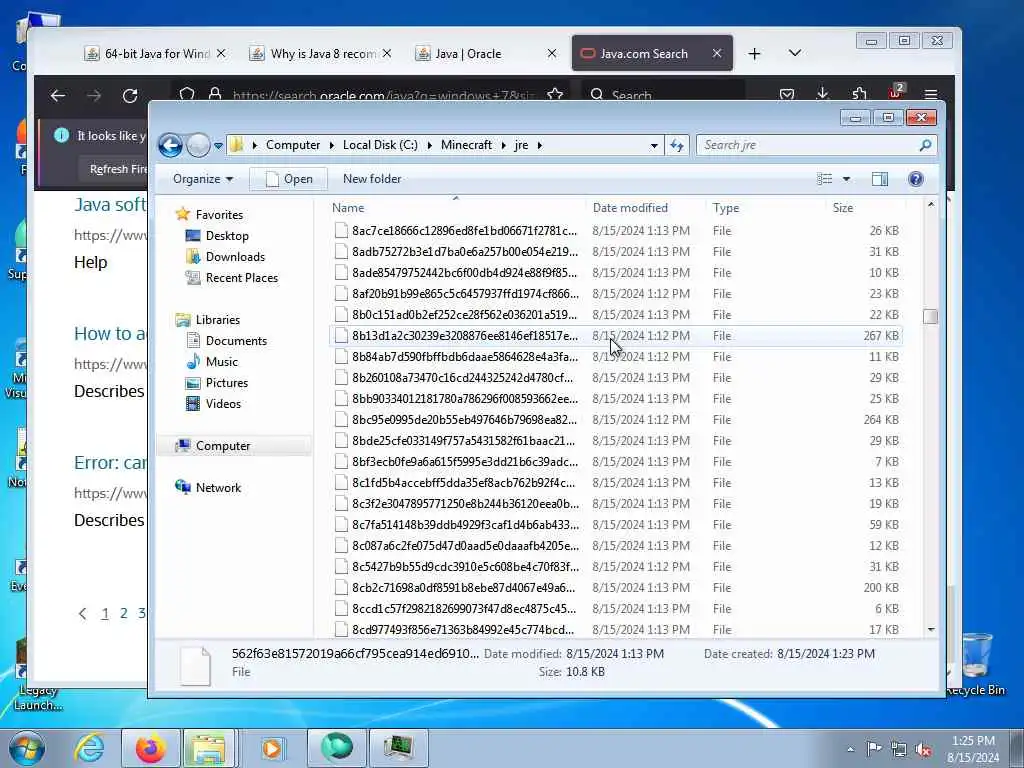
Task: Click the search magnifier icon in Search jre
Action: 925,145
